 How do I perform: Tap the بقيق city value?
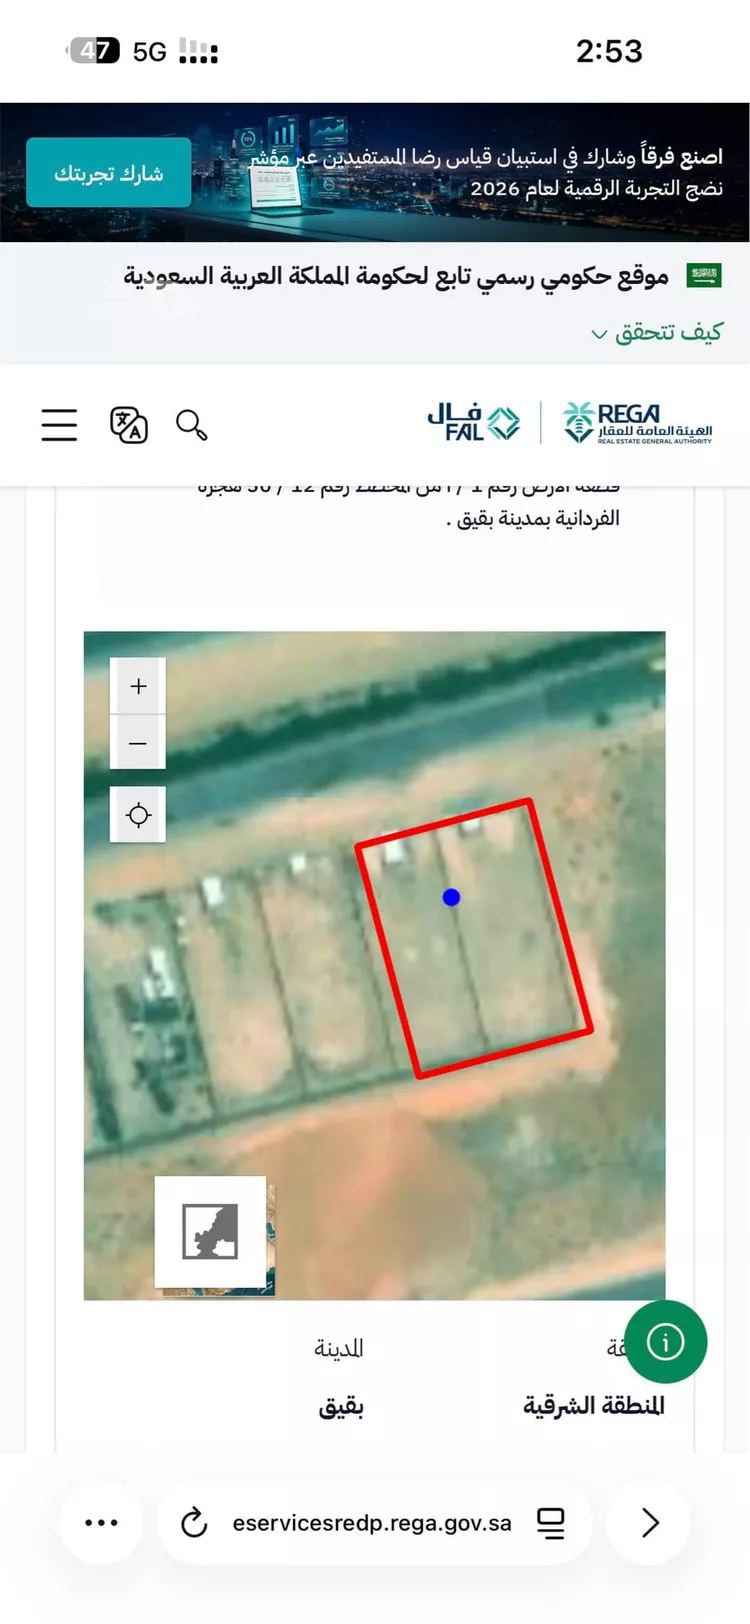click(341, 1406)
